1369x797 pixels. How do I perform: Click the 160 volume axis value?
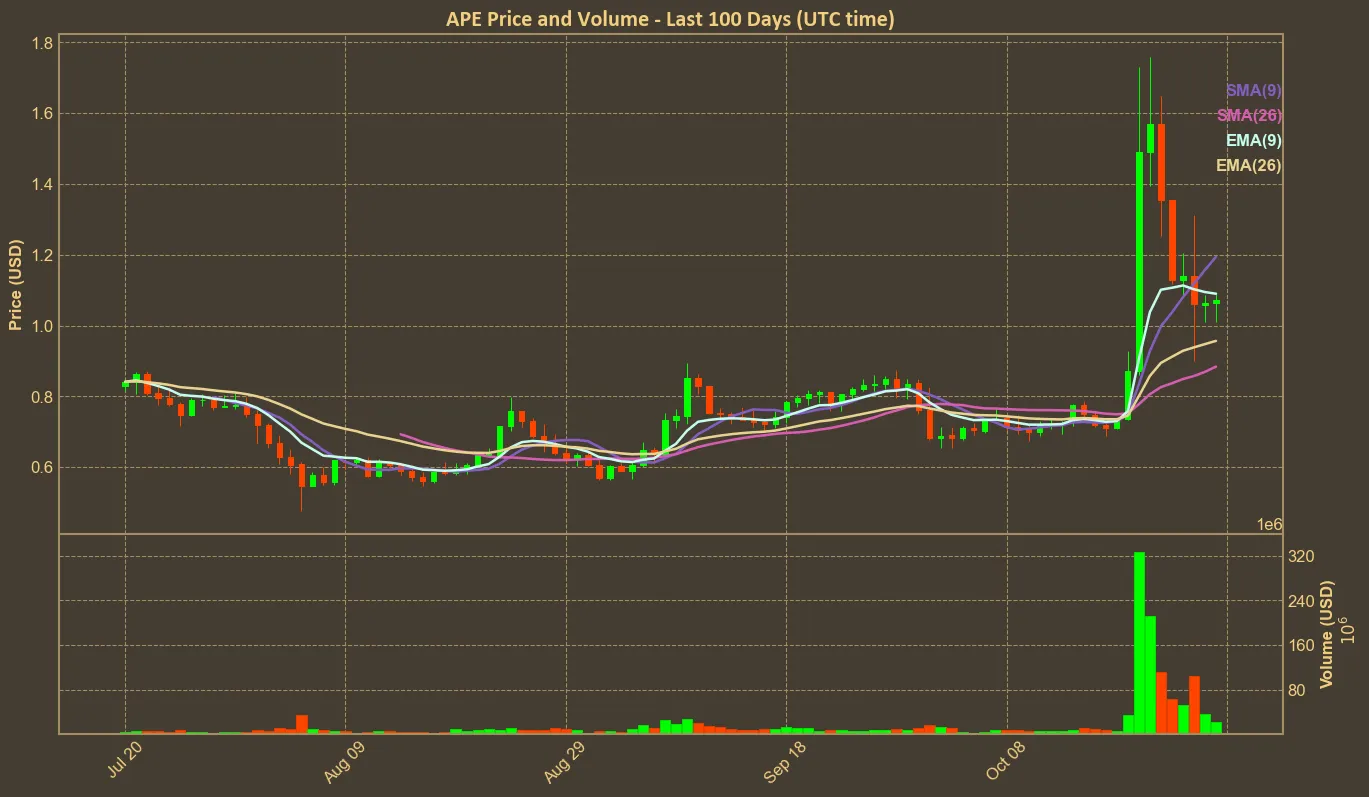click(1301, 645)
